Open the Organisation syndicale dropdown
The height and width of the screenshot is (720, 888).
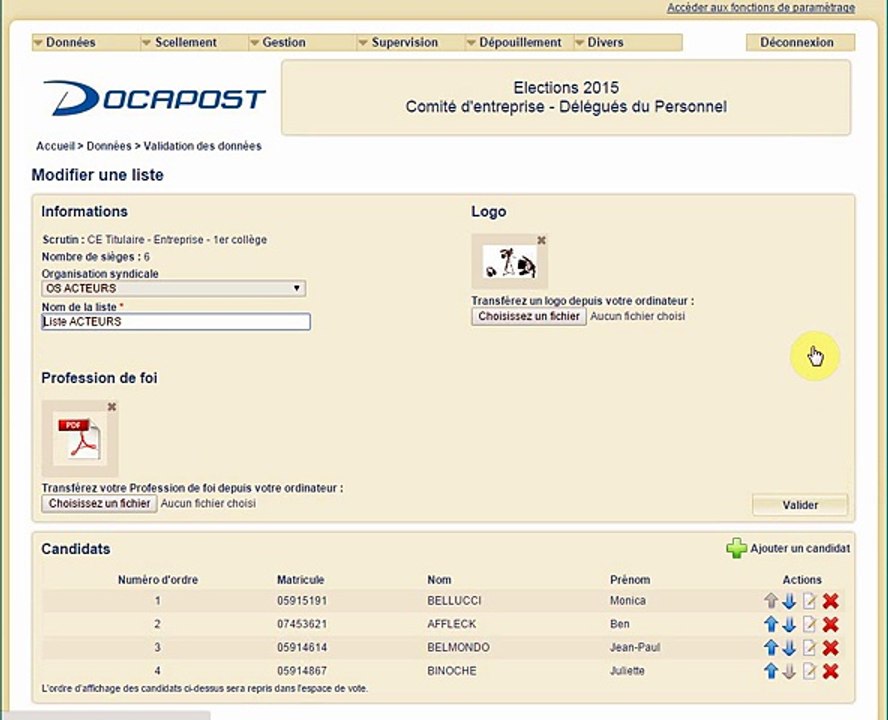coord(173,288)
